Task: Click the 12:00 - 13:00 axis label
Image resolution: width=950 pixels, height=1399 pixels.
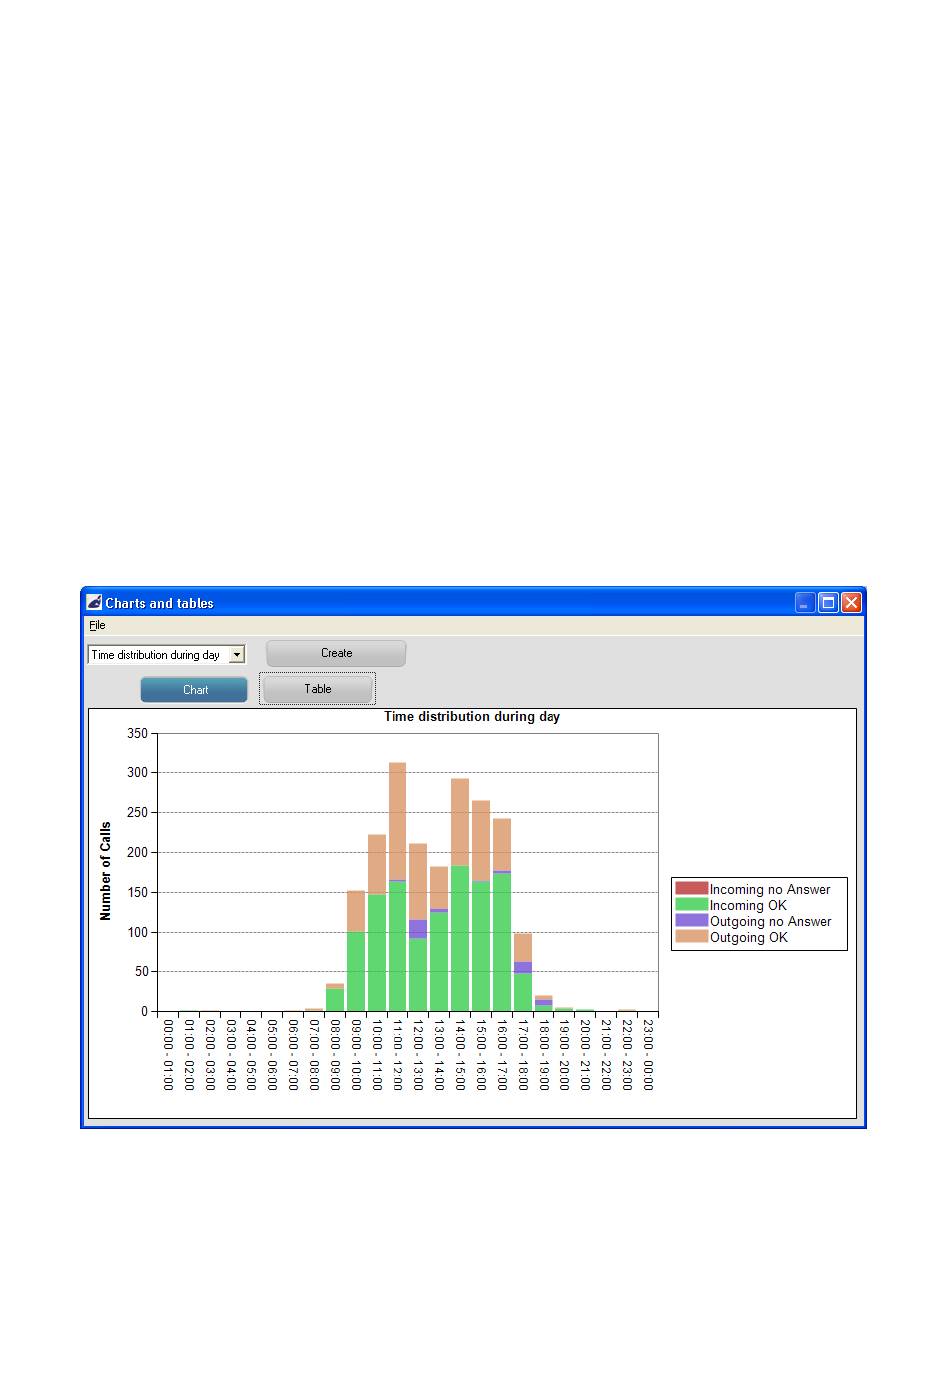Action: click(418, 1055)
